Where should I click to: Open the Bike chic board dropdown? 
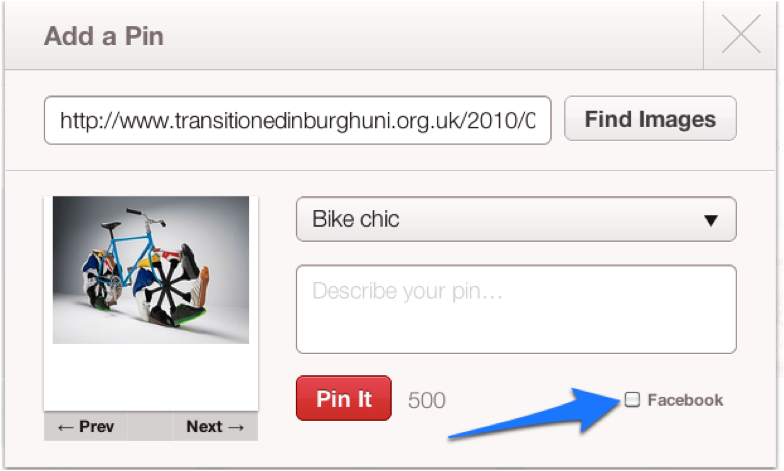click(x=516, y=220)
